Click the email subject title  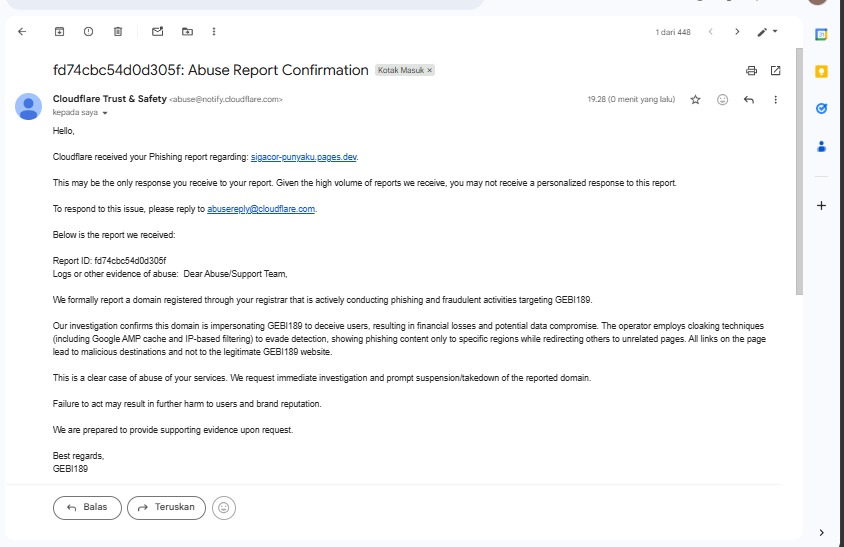point(210,71)
